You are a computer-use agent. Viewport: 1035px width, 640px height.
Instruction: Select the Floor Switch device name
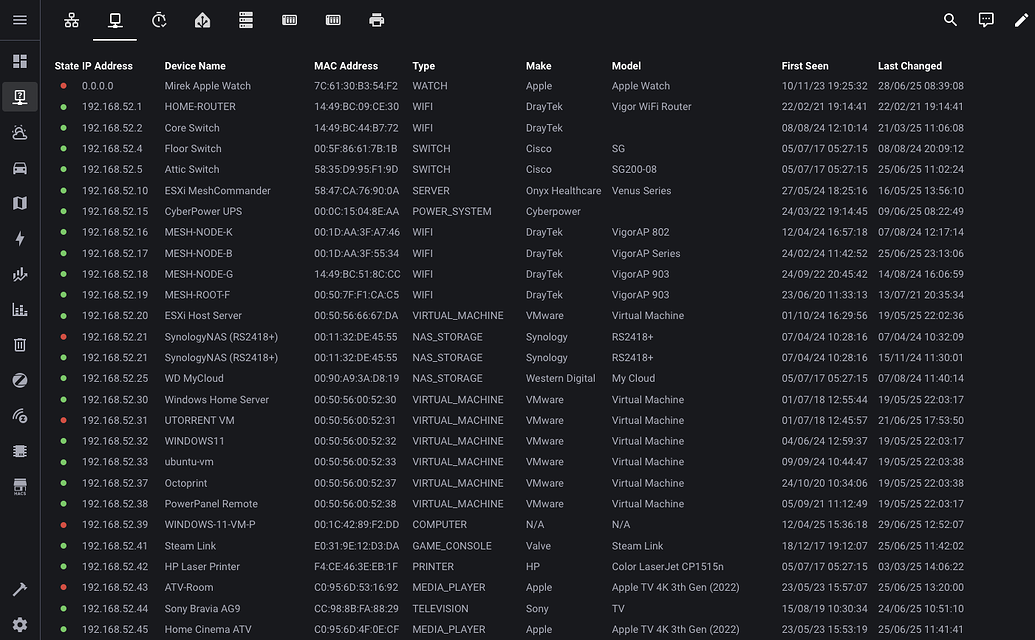coord(193,148)
